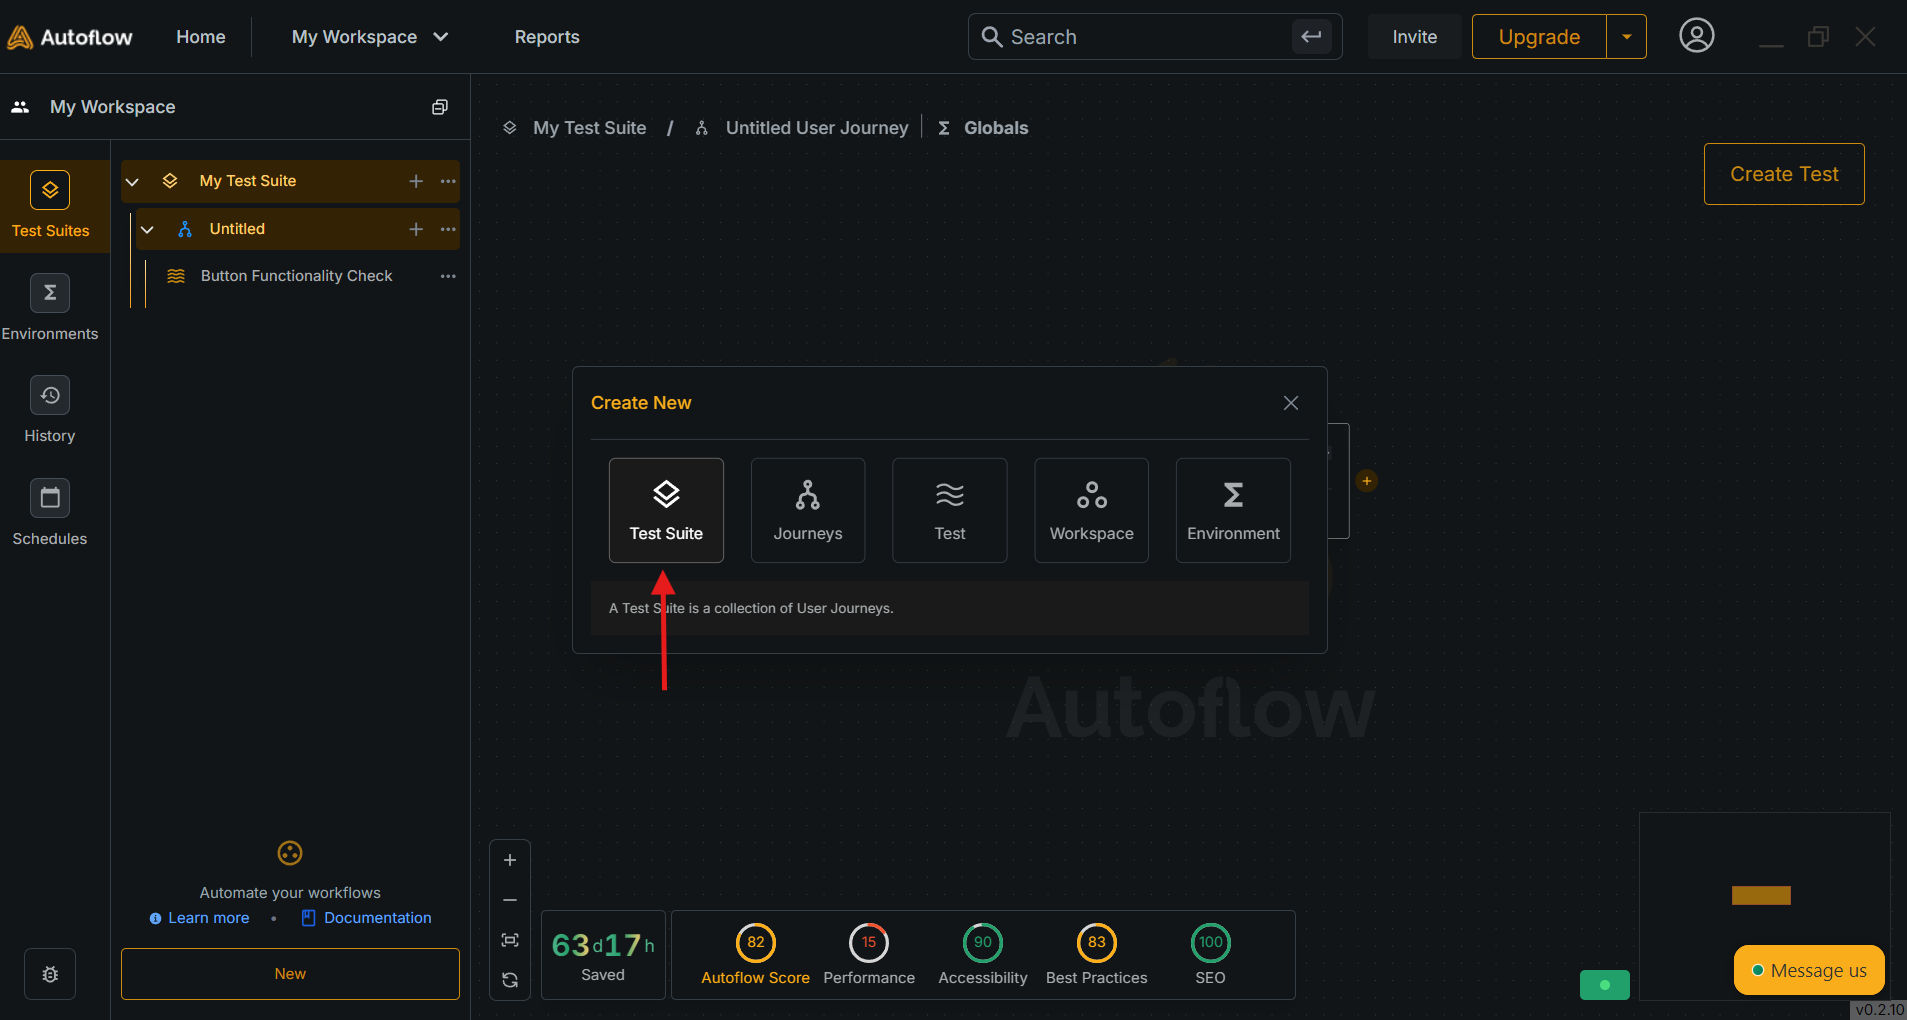Screen dimensions: 1907x1020
Task: Open the Schedules sidebar panel
Action: pyautogui.click(x=50, y=512)
